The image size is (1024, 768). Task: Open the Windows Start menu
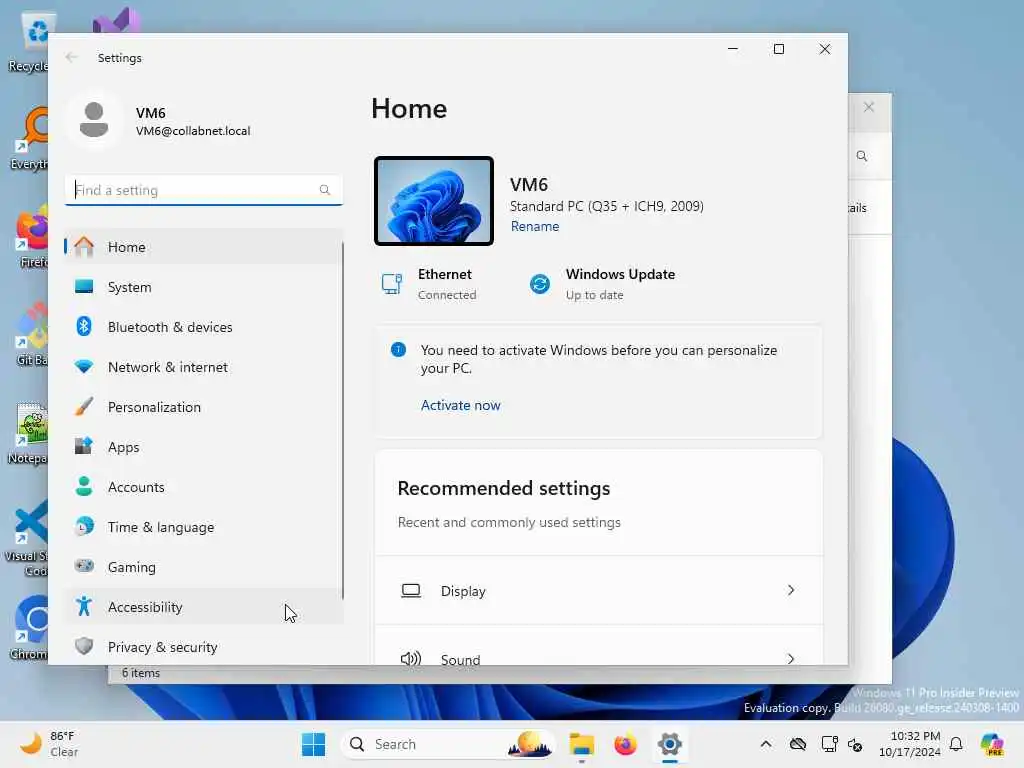coord(313,744)
